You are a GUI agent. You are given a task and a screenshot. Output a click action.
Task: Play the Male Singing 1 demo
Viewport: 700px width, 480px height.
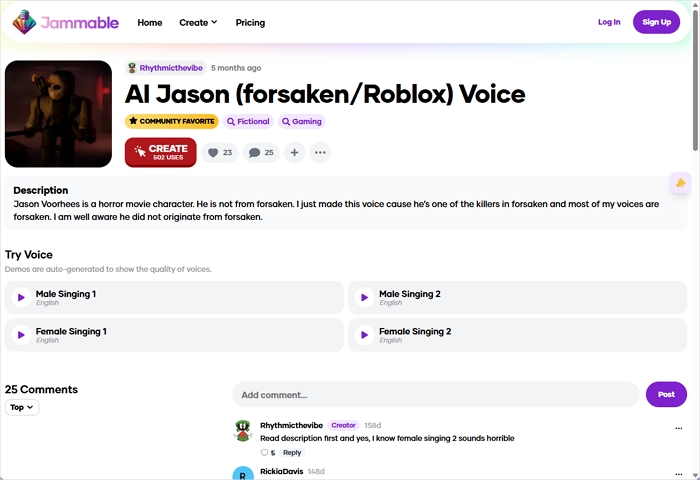tap(21, 297)
